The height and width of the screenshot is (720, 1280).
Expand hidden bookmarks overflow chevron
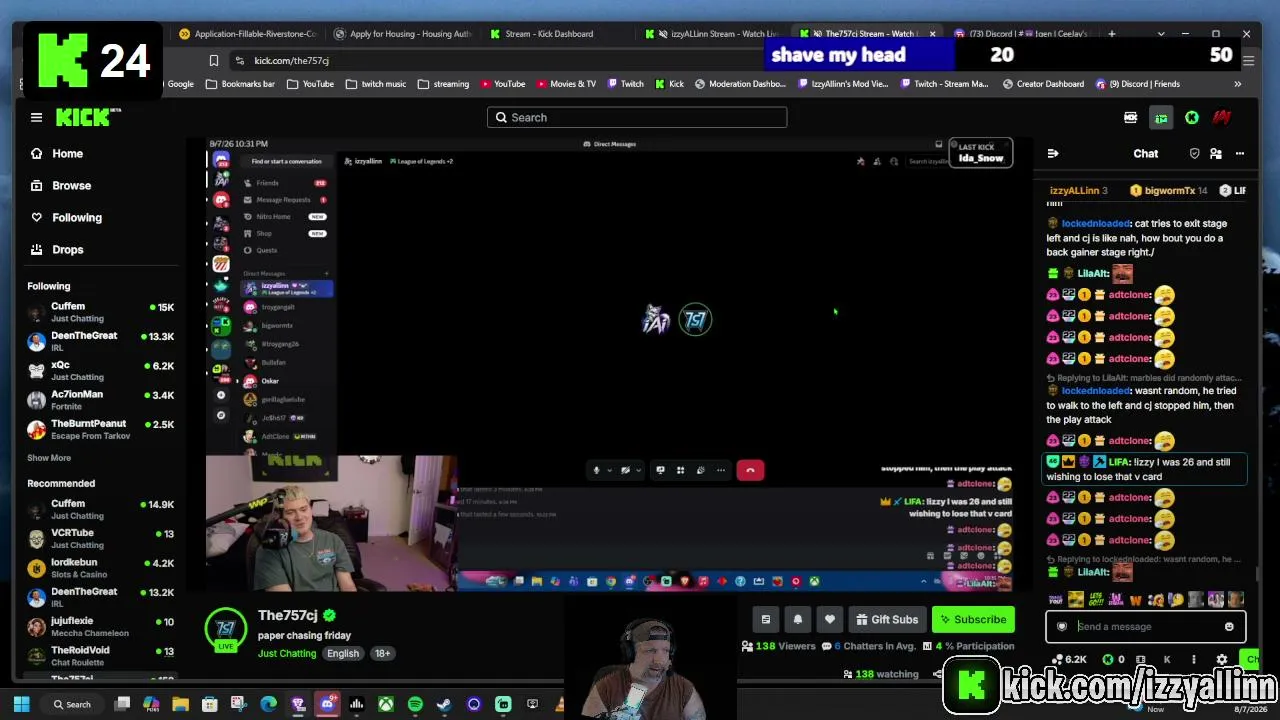(1237, 84)
